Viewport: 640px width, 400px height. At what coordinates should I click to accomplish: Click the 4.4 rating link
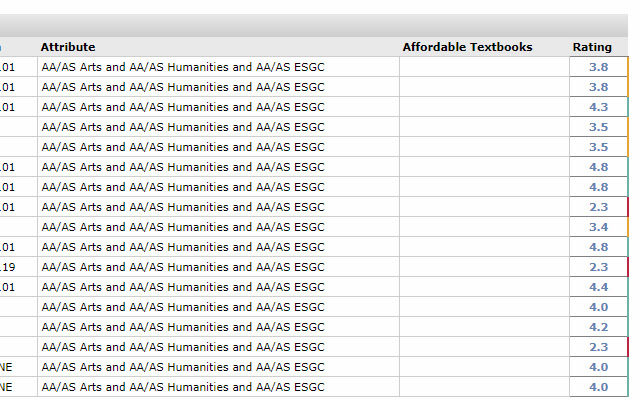tap(599, 287)
